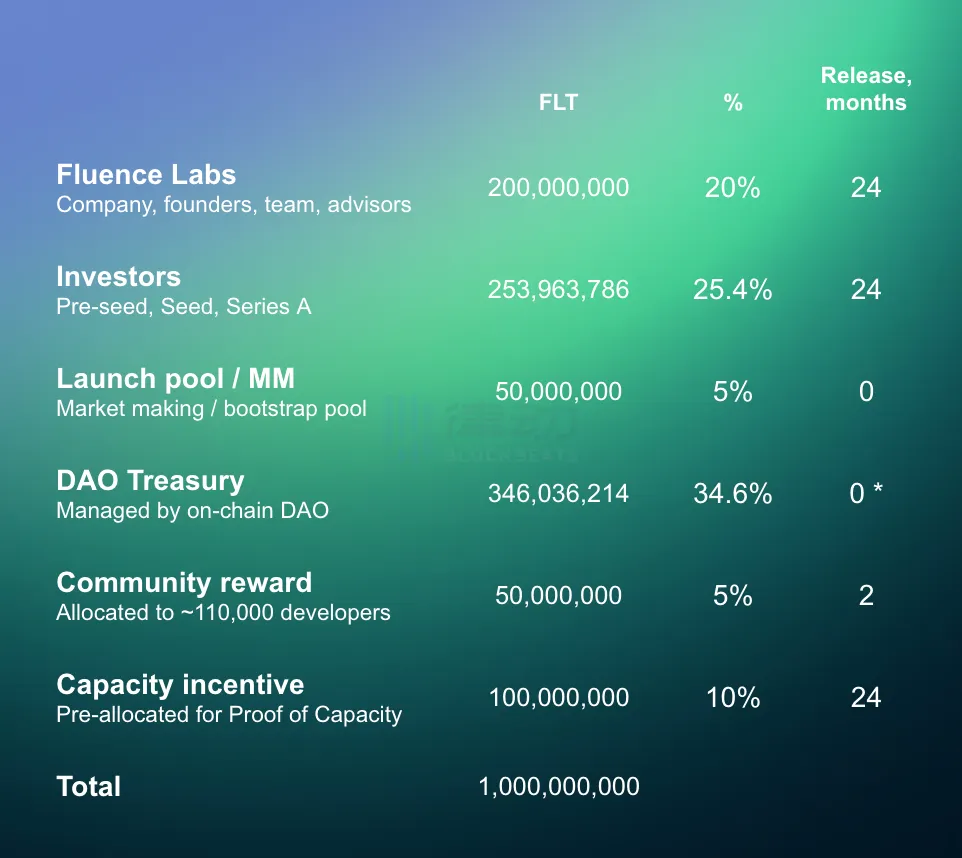Click the Fluence Labs row heading
962x858 pixels.
pyautogui.click(x=146, y=175)
